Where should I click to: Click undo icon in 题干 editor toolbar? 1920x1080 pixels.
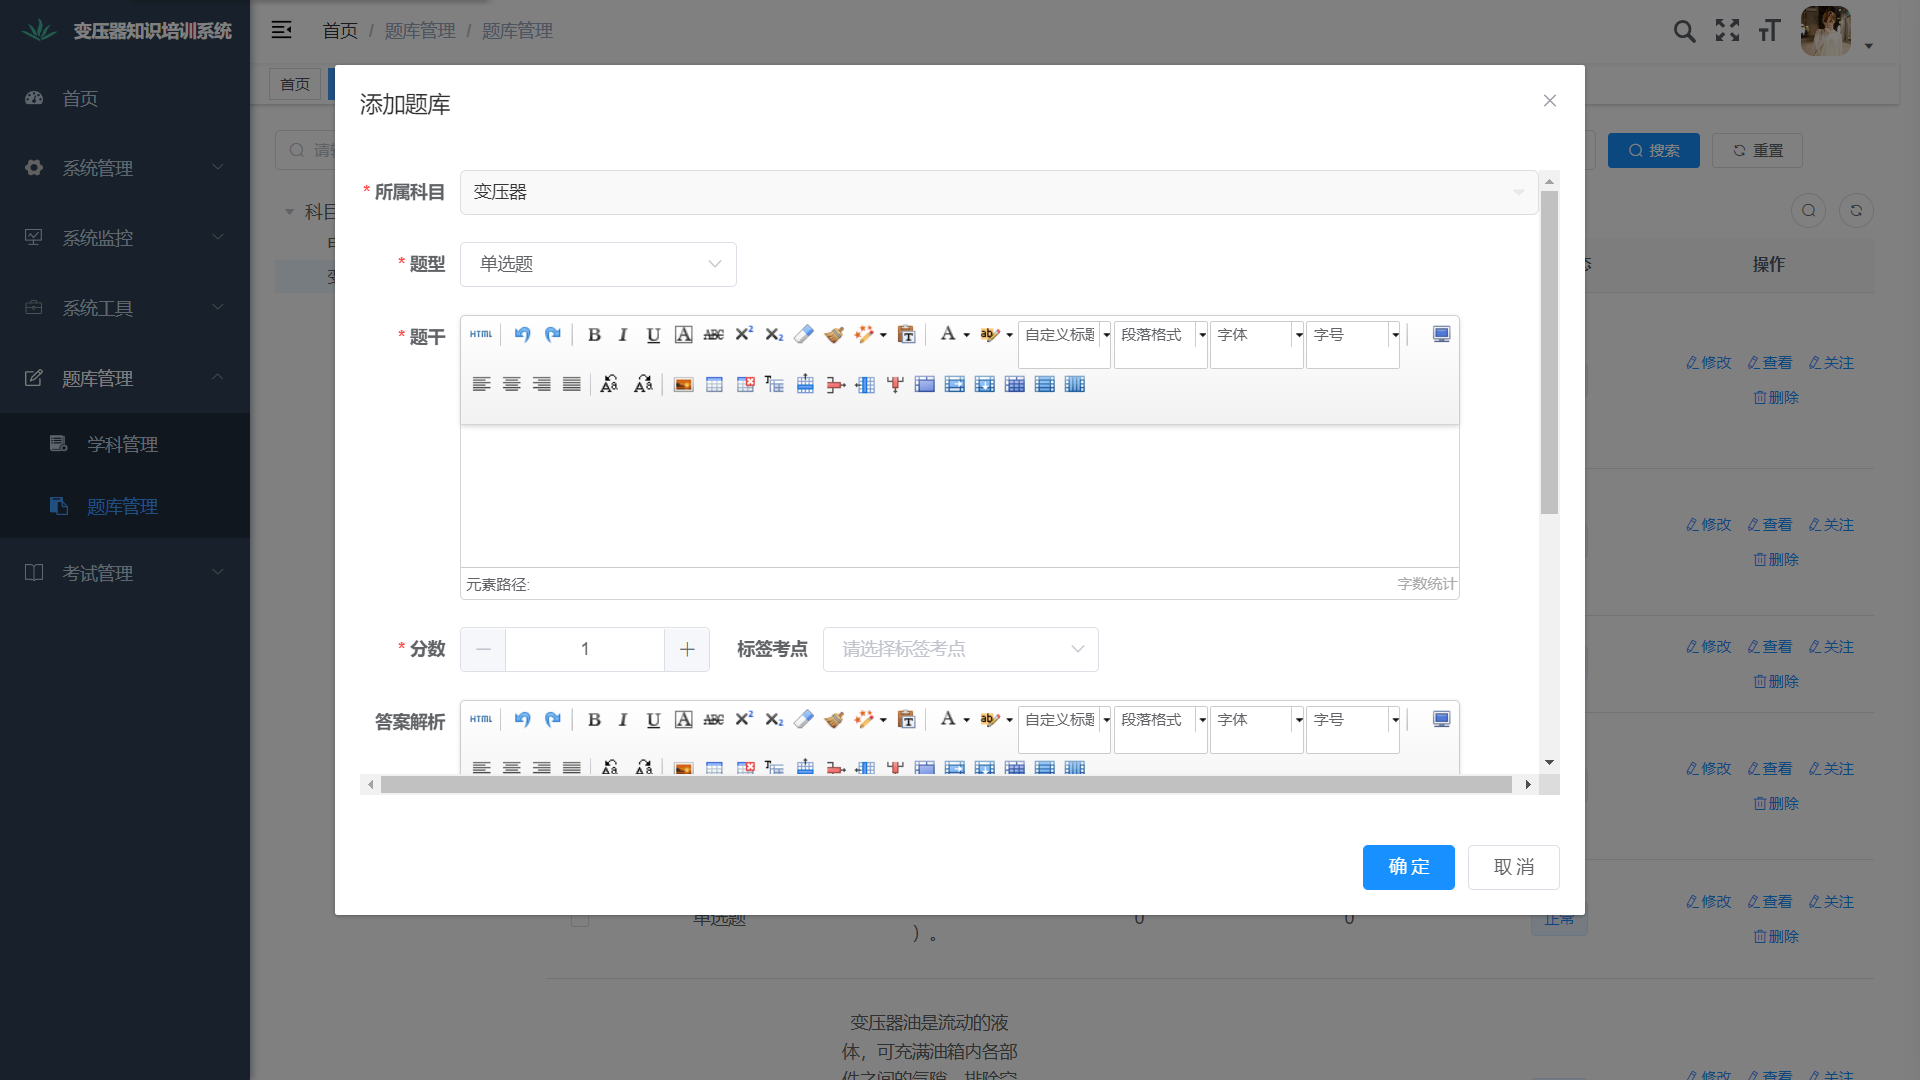tap(522, 335)
